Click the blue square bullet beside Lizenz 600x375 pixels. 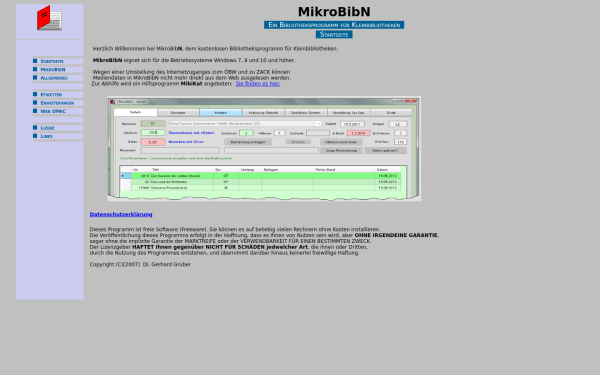(x=35, y=127)
